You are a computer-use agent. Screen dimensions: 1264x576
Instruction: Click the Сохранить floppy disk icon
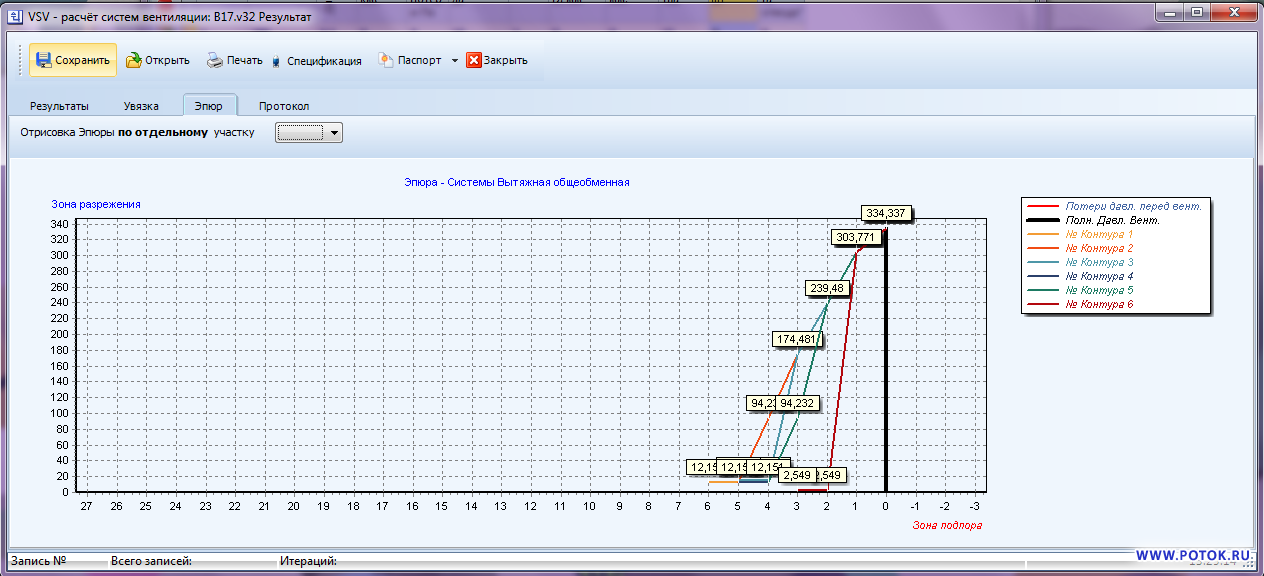43,60
